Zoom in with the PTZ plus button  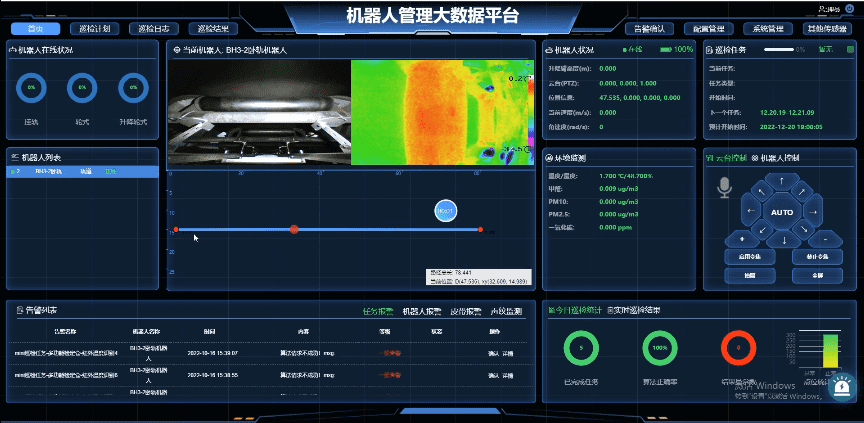click(741, 239)
